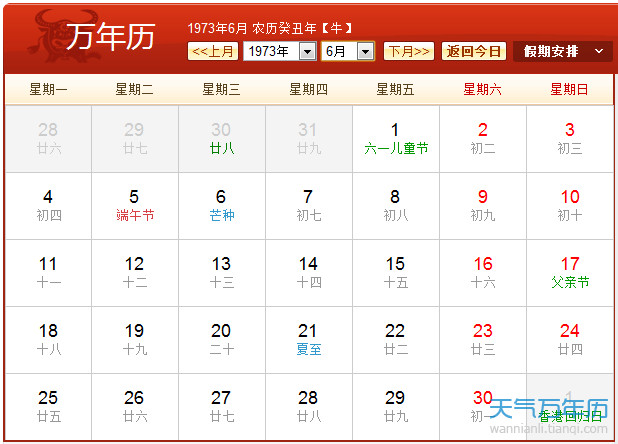Select June 24 廿四

coord(570,340)
